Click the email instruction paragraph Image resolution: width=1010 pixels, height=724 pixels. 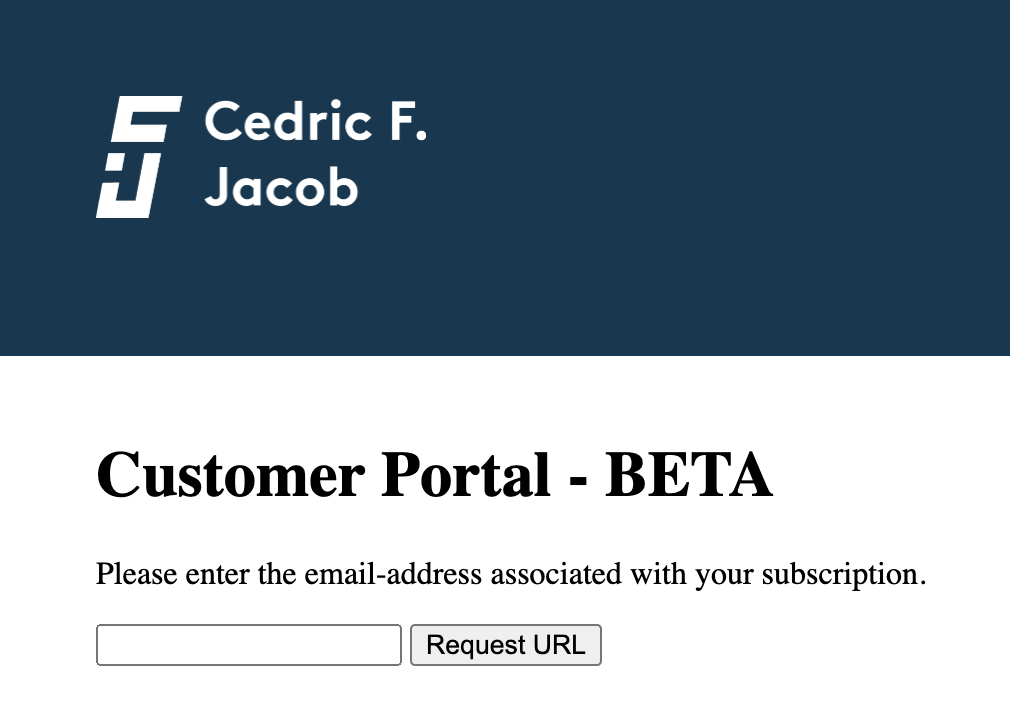(x=510, y=575)
